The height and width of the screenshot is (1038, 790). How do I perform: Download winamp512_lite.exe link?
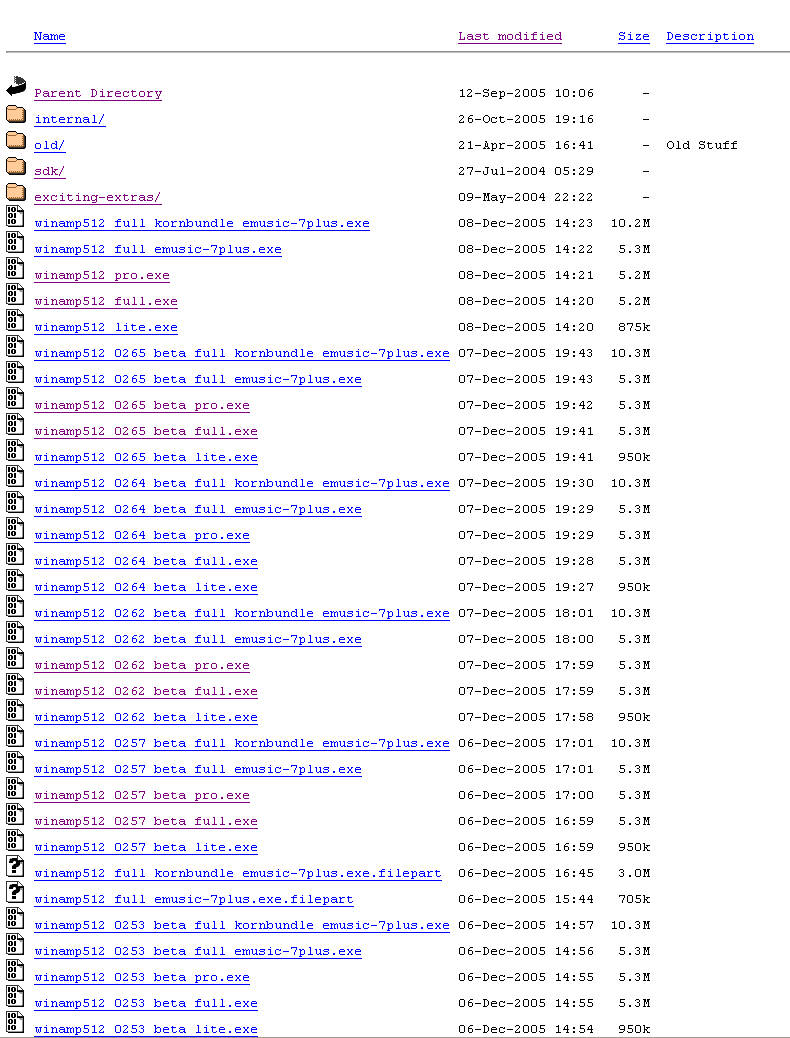coord(106,327)
